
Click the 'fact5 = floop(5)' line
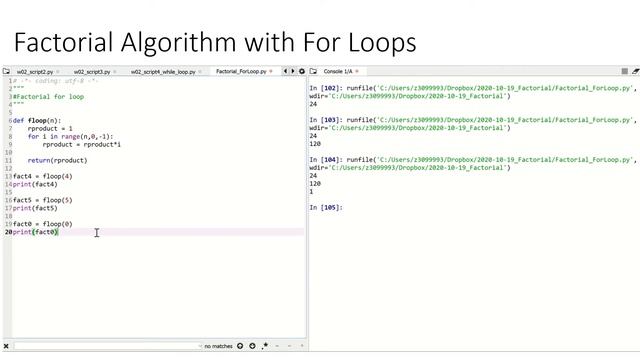pyautogui.click(x=43, y=200)
